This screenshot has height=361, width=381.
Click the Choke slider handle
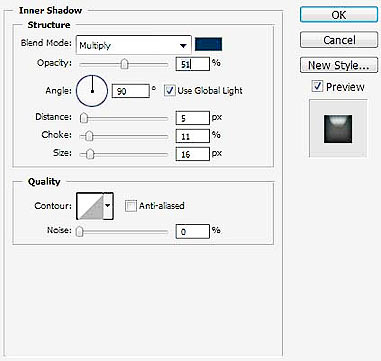point(89,136)
